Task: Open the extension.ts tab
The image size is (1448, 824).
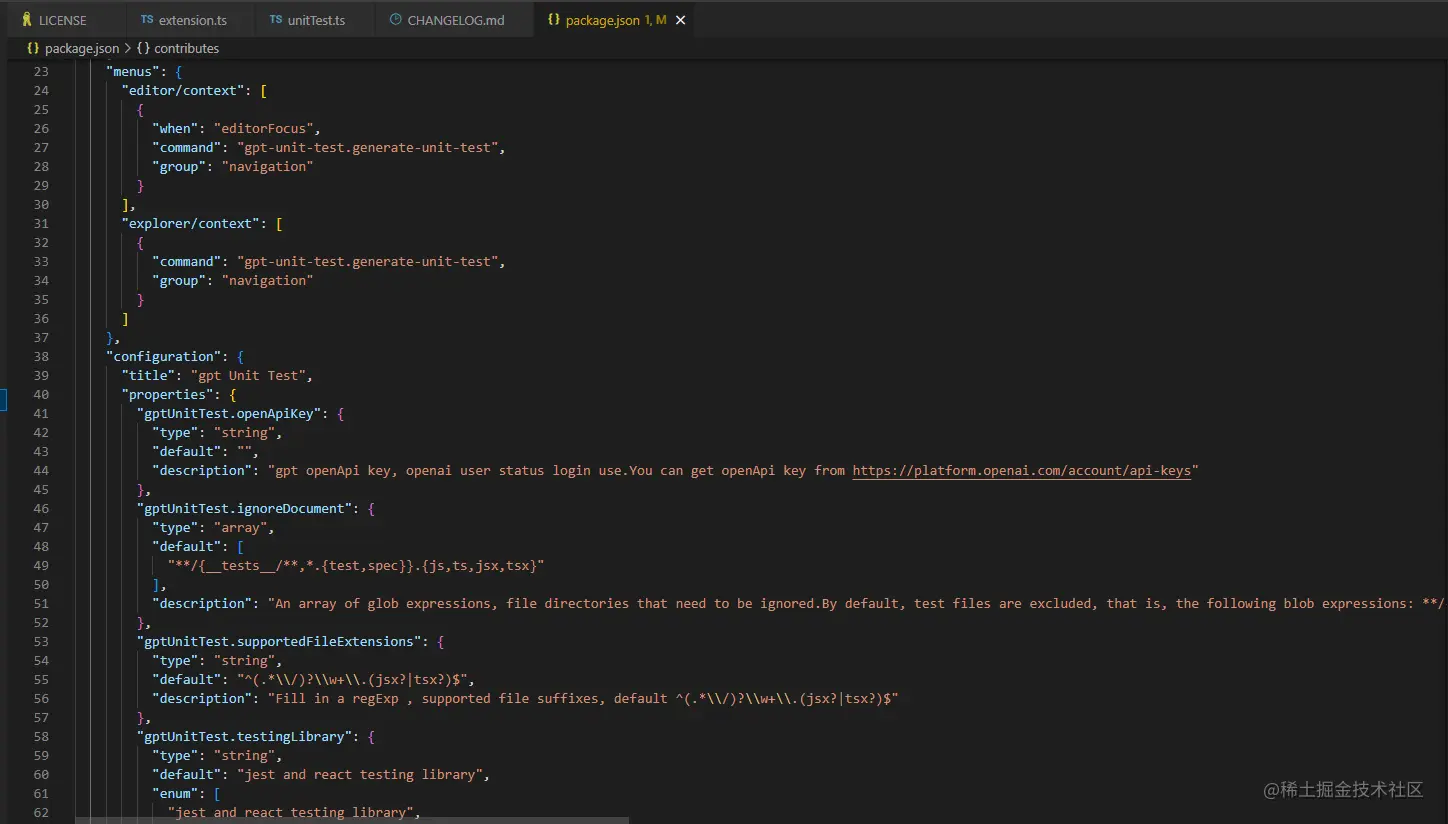Action: (193, 20)
